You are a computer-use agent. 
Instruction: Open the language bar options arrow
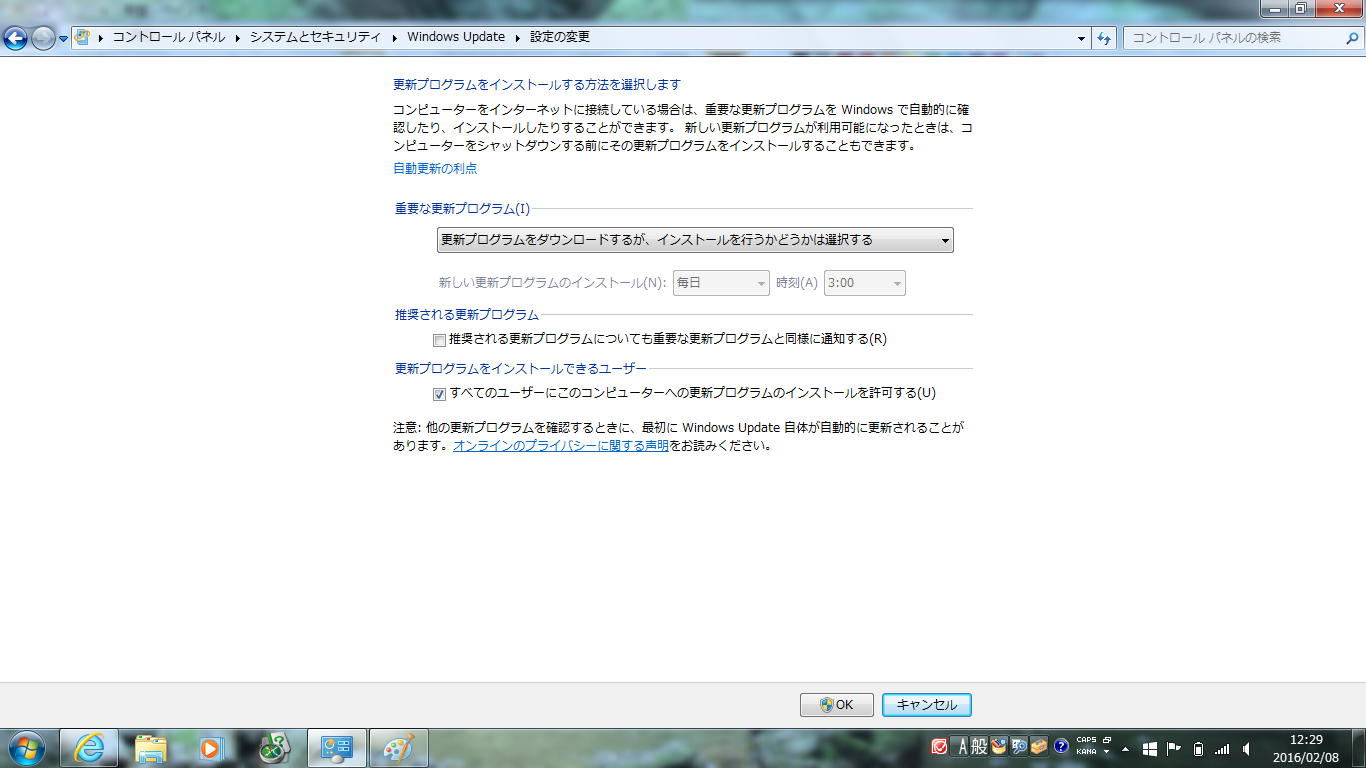pos(1107,753)
